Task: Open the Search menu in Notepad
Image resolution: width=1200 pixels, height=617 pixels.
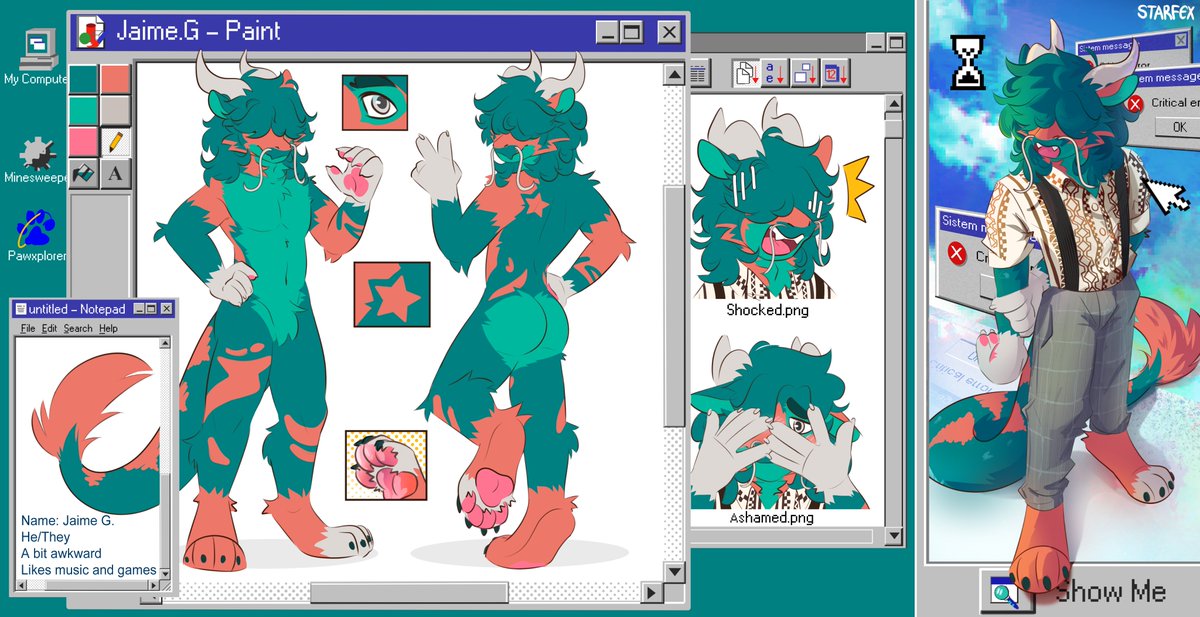Action: coord(78,328)
